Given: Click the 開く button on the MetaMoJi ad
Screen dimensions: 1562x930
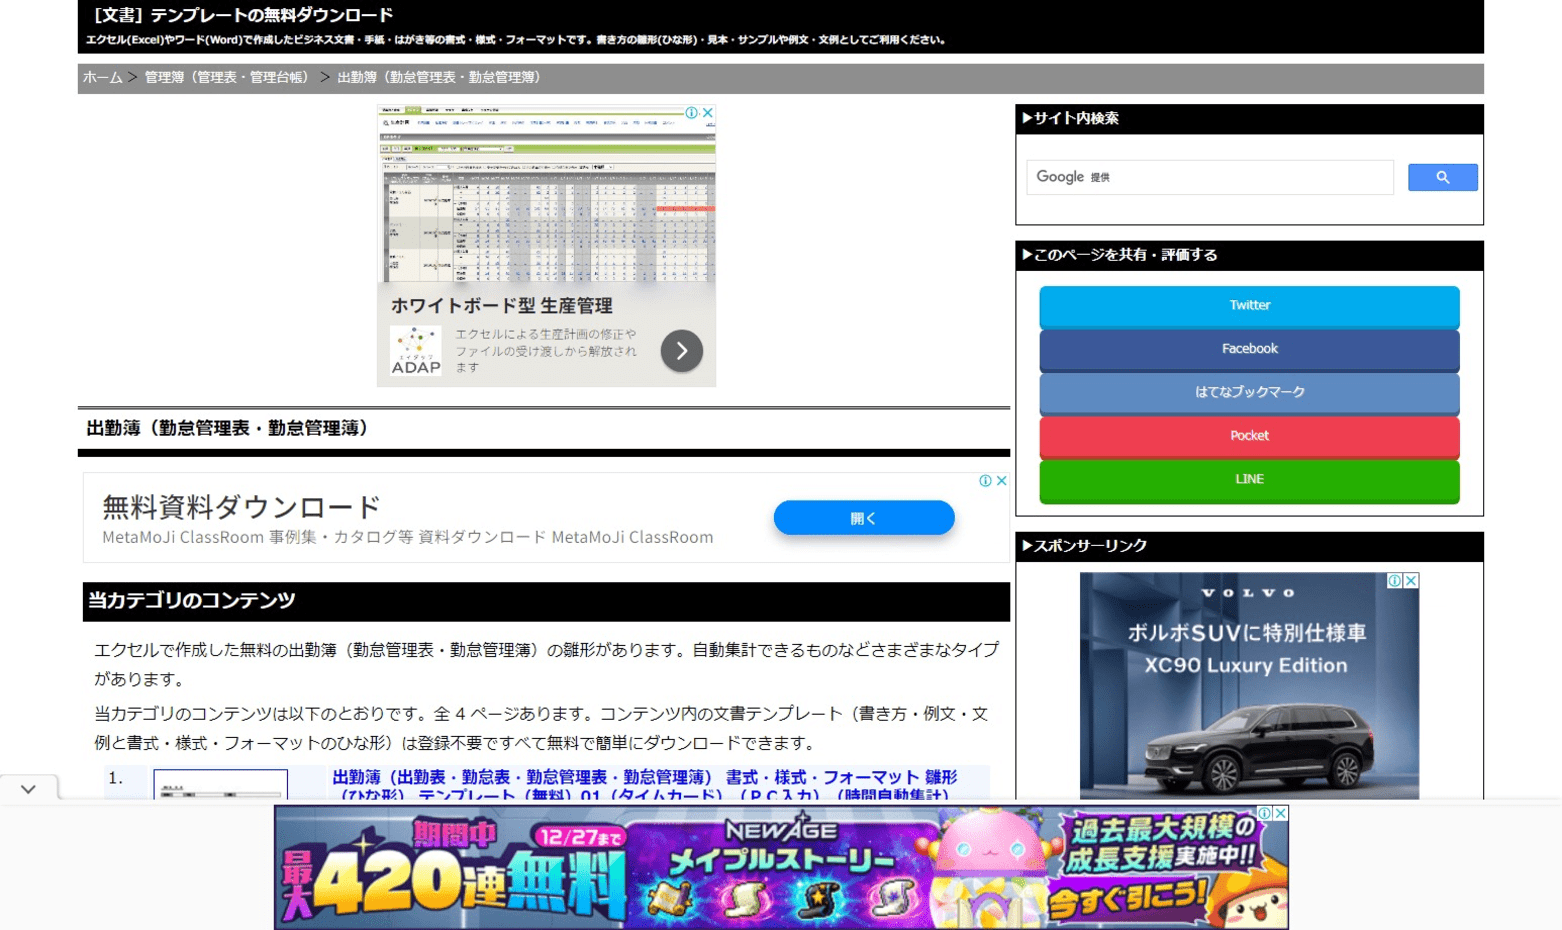Looking at the screenshot, I should [863, 517].
